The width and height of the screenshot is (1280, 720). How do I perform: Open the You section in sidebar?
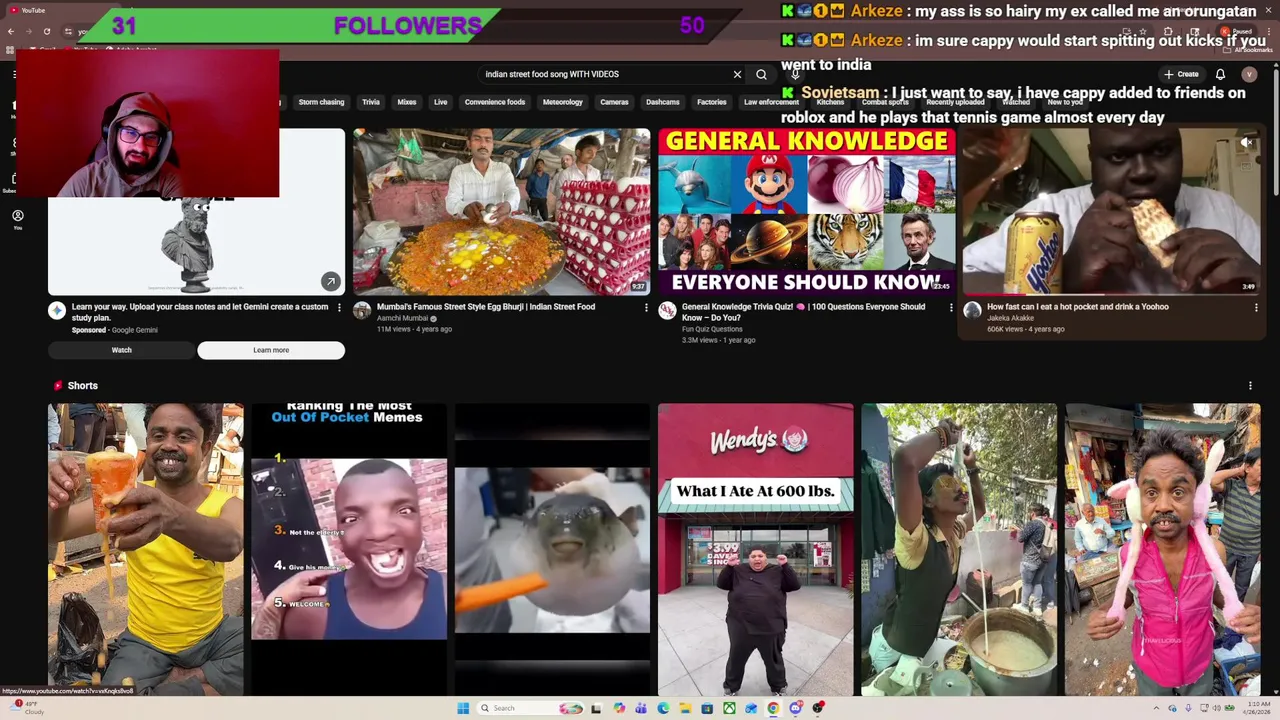pos(18,220)
